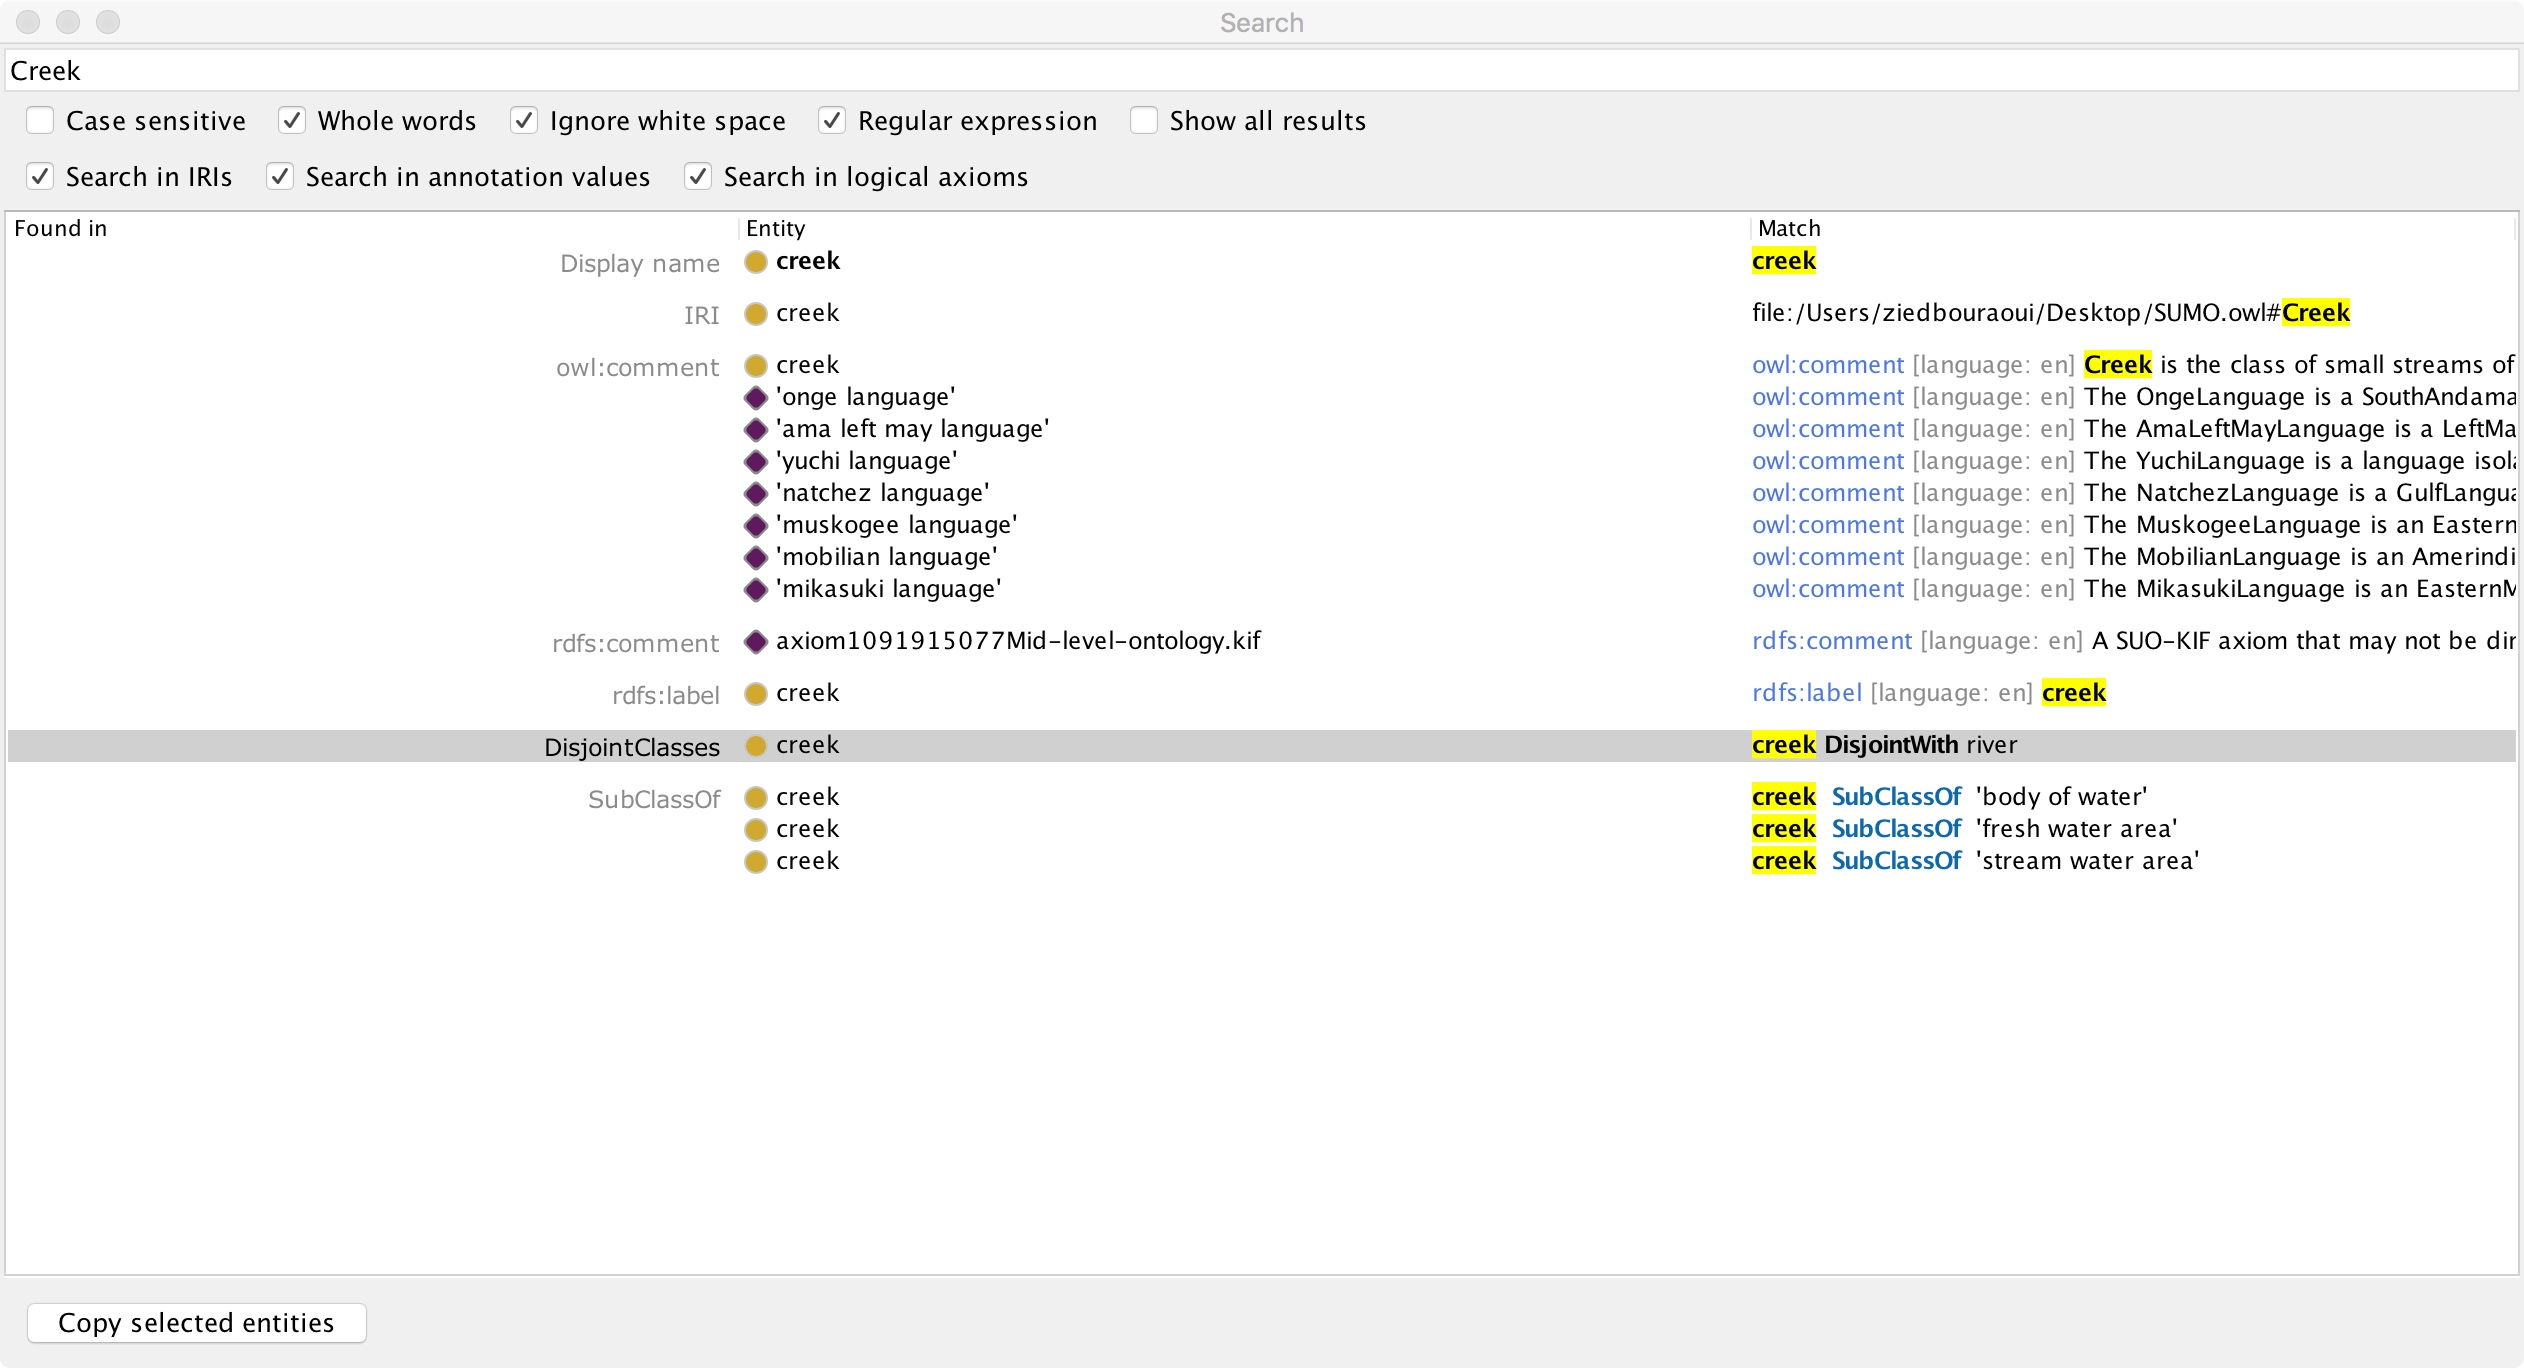The height and width of the screenshot is (1368, 2524).
Task: Click the creek entity text in the IRI row
Action: click(808, 313)
